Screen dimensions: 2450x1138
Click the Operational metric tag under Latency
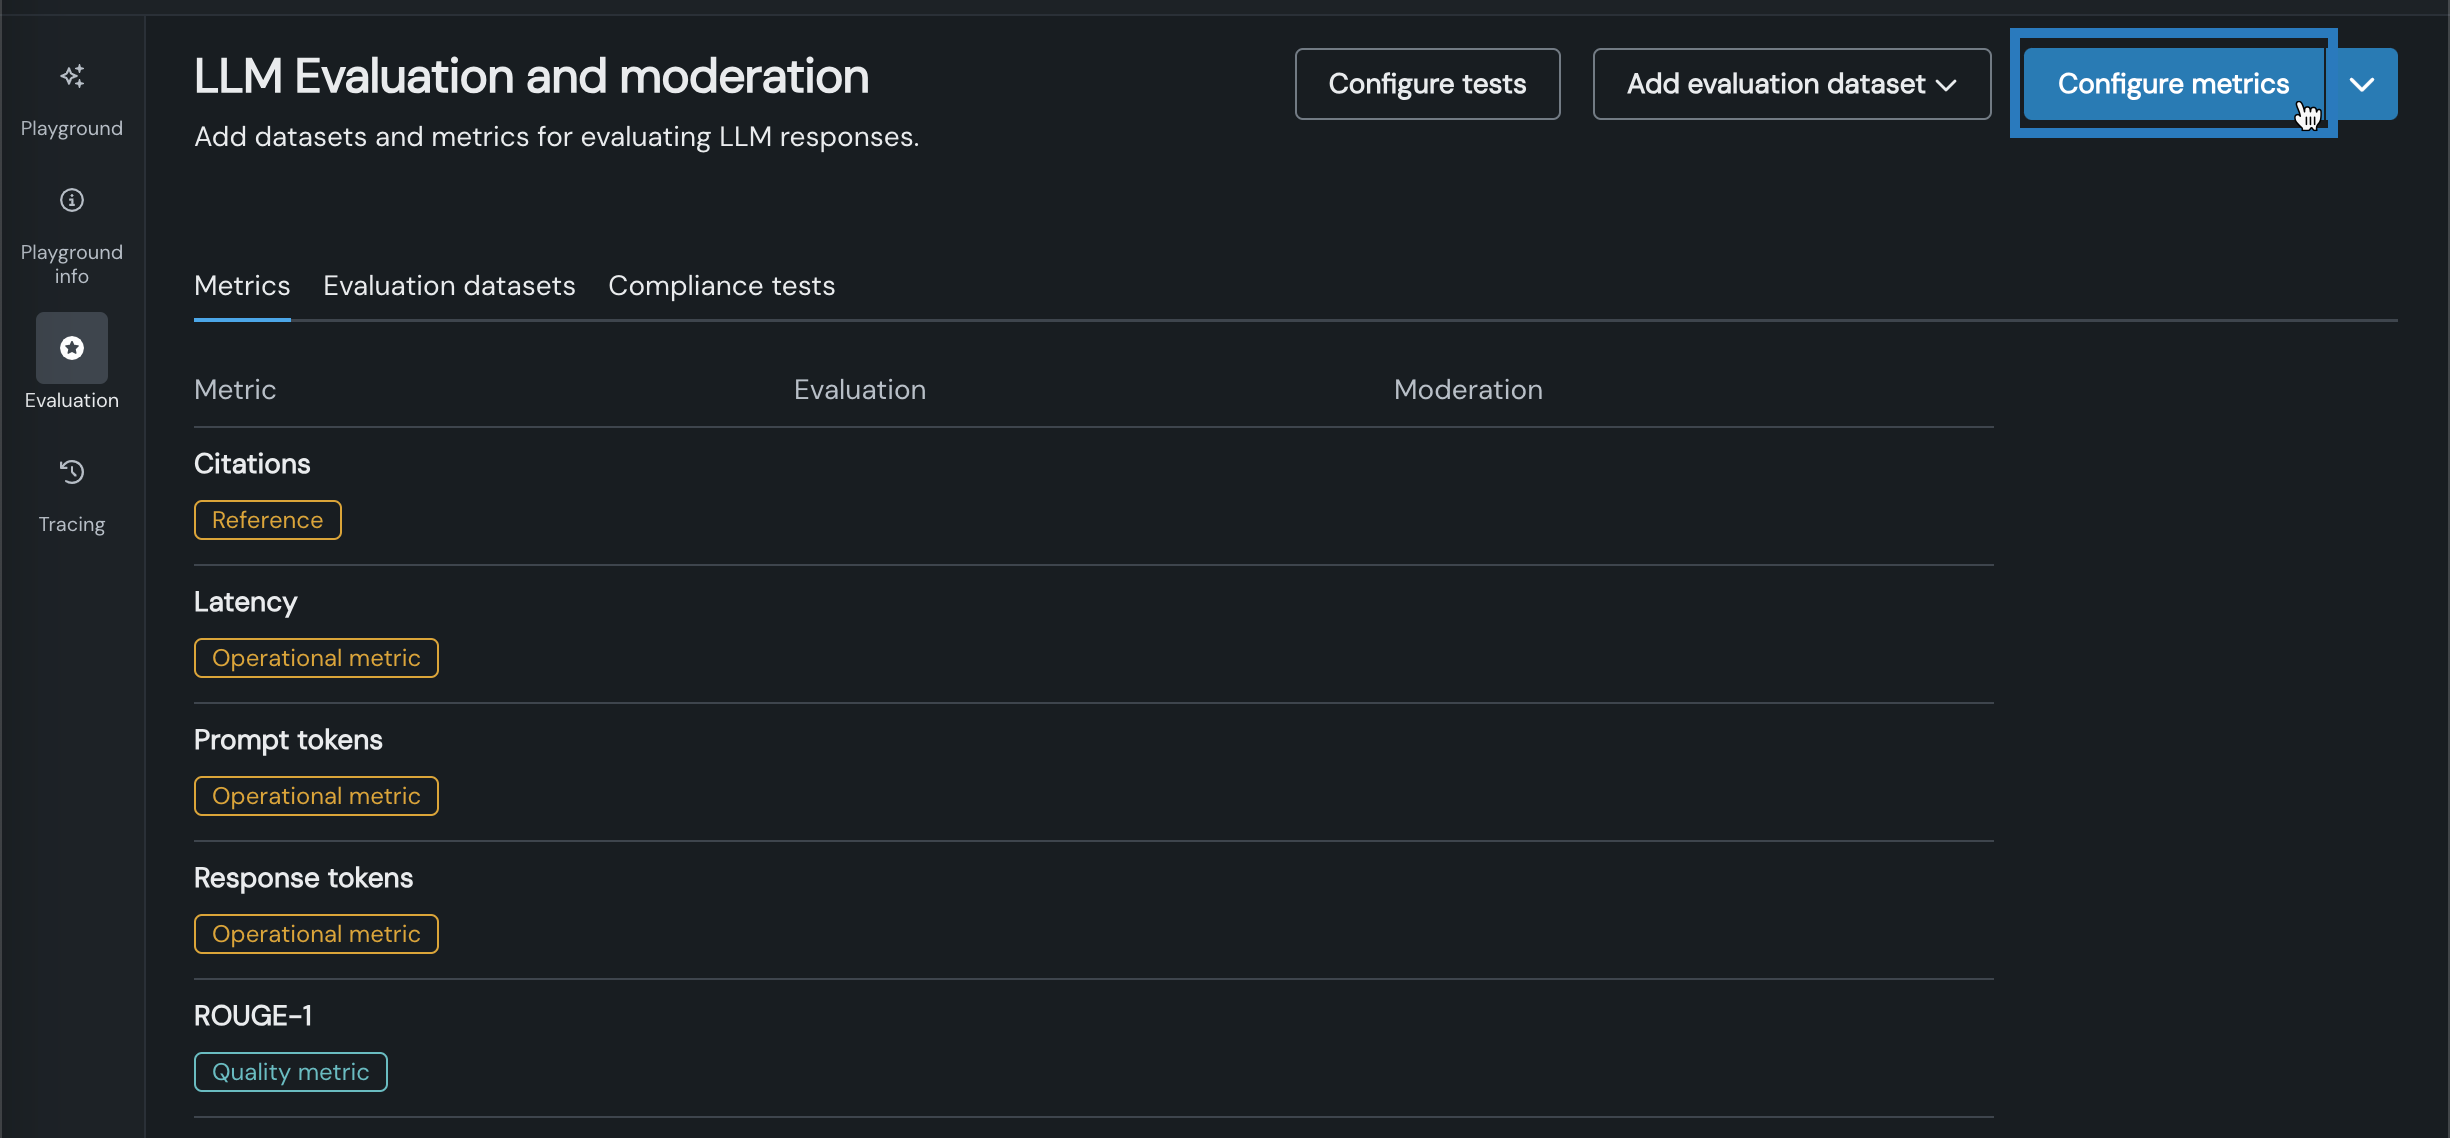pos(316,658)
